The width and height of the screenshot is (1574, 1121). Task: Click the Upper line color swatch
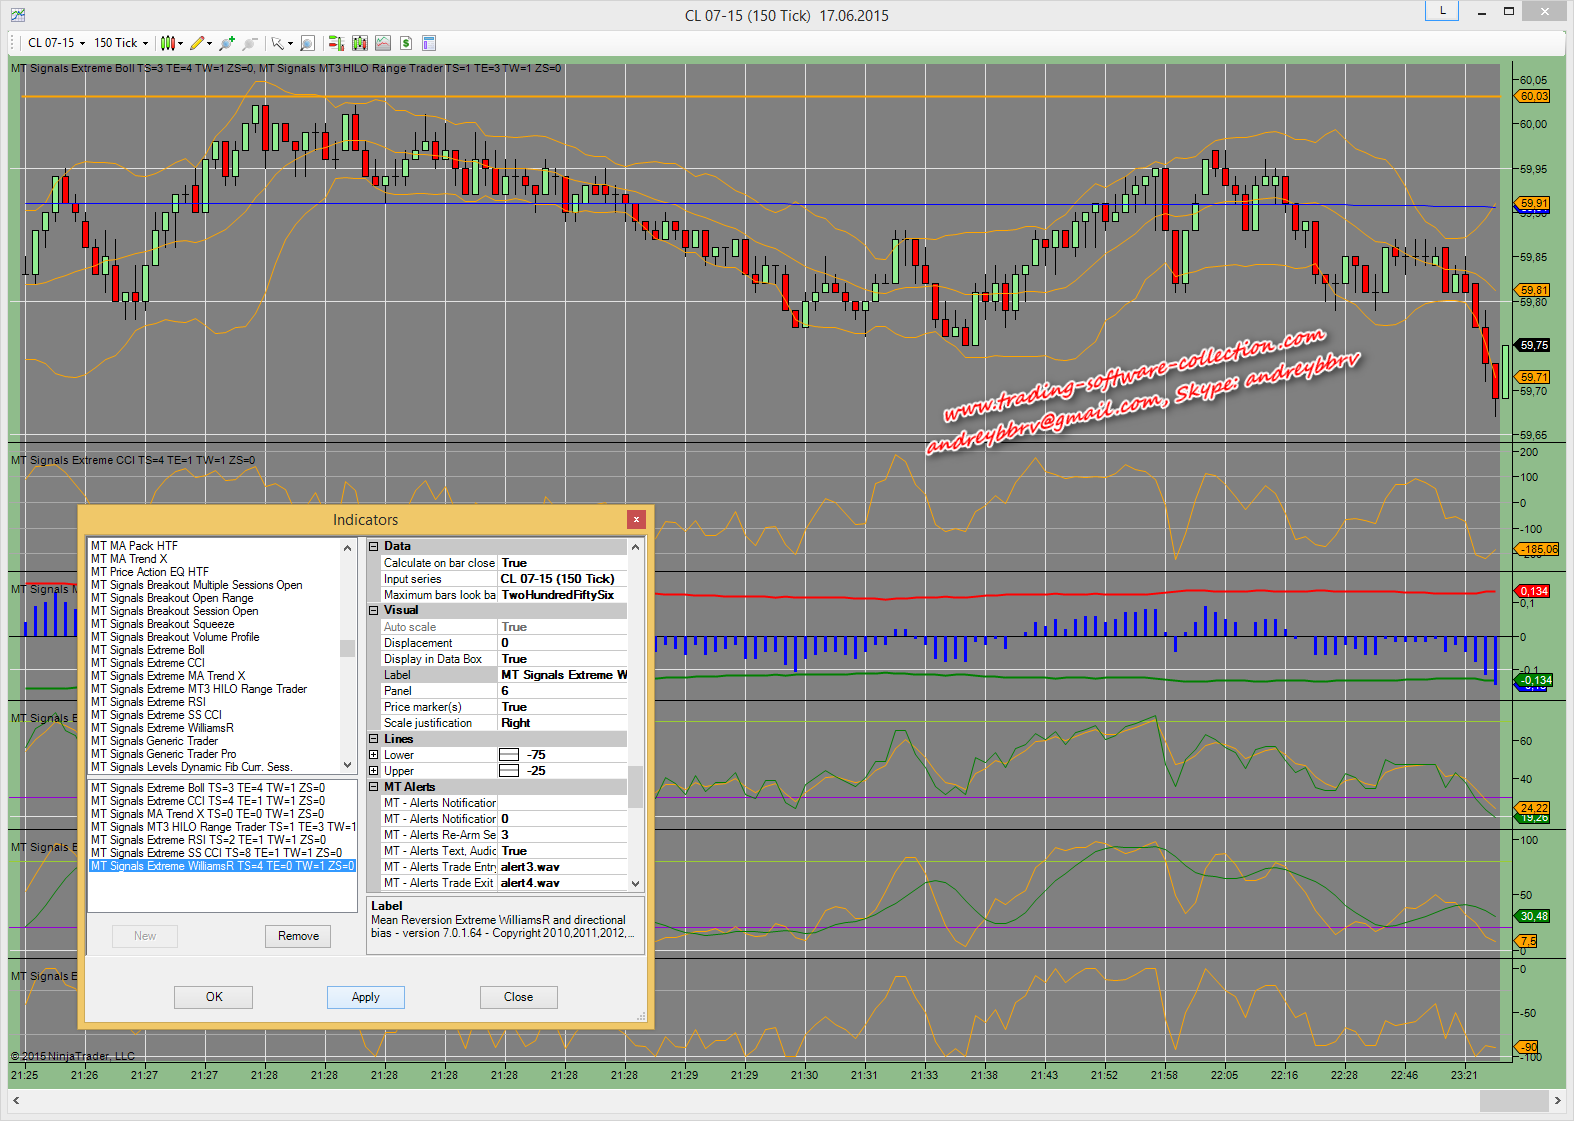[x=509, y=771]
